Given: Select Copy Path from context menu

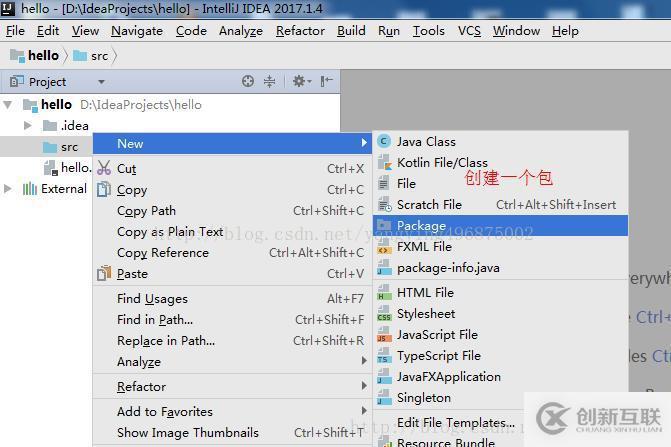Looking at the screenshot, I should 232,210.
